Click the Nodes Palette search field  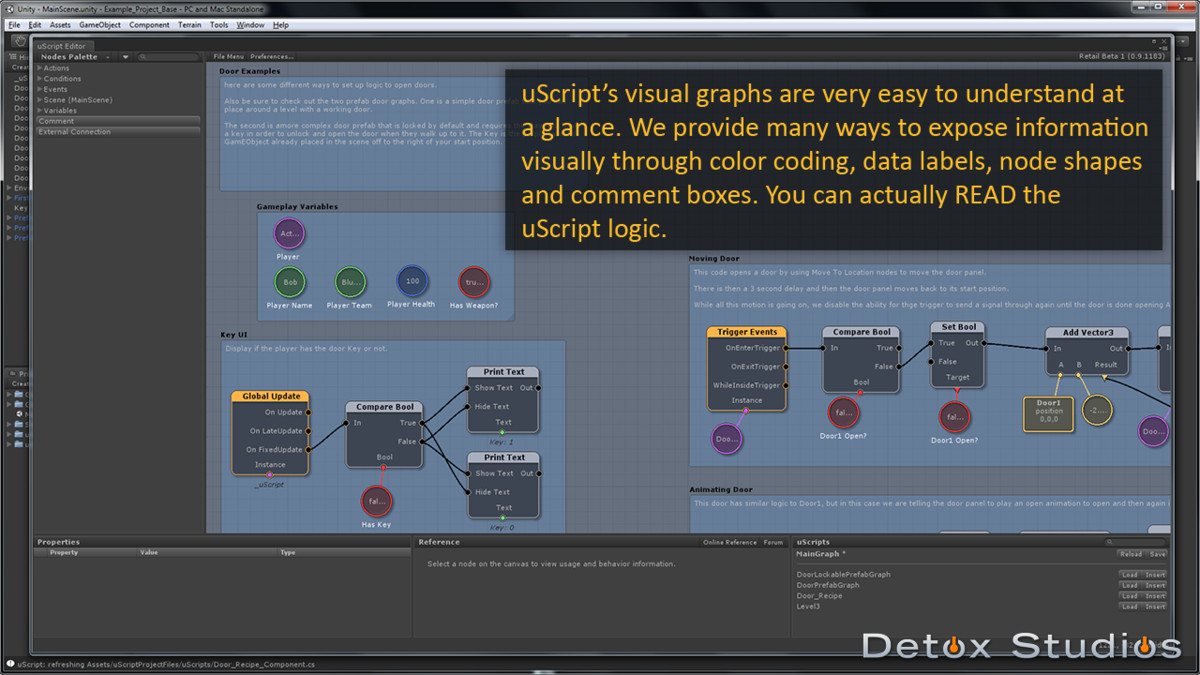coord(172,57)
